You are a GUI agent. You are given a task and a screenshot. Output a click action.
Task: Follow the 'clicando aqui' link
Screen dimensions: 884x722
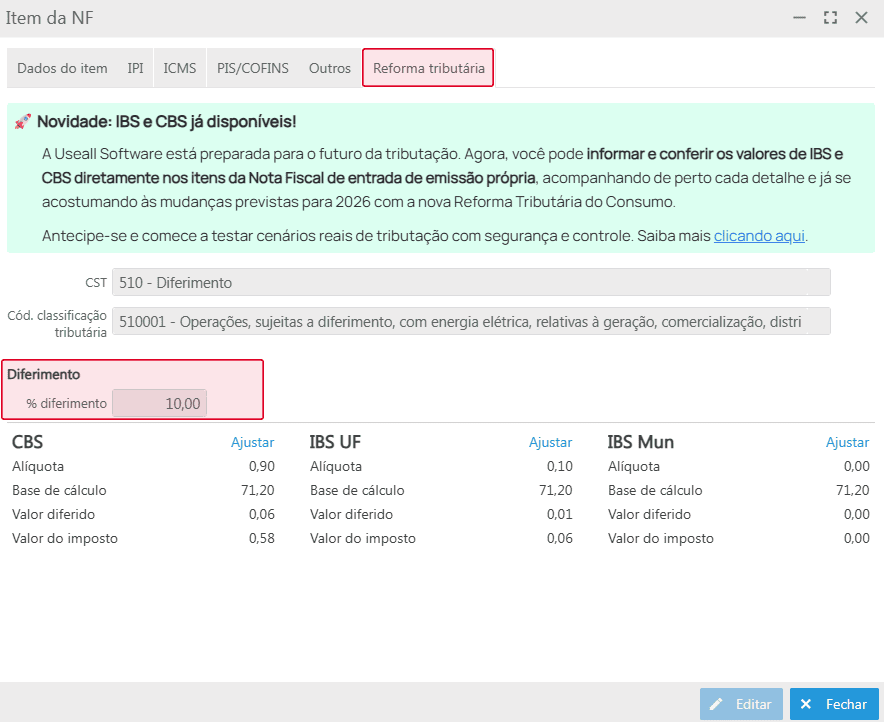[759, 236]
